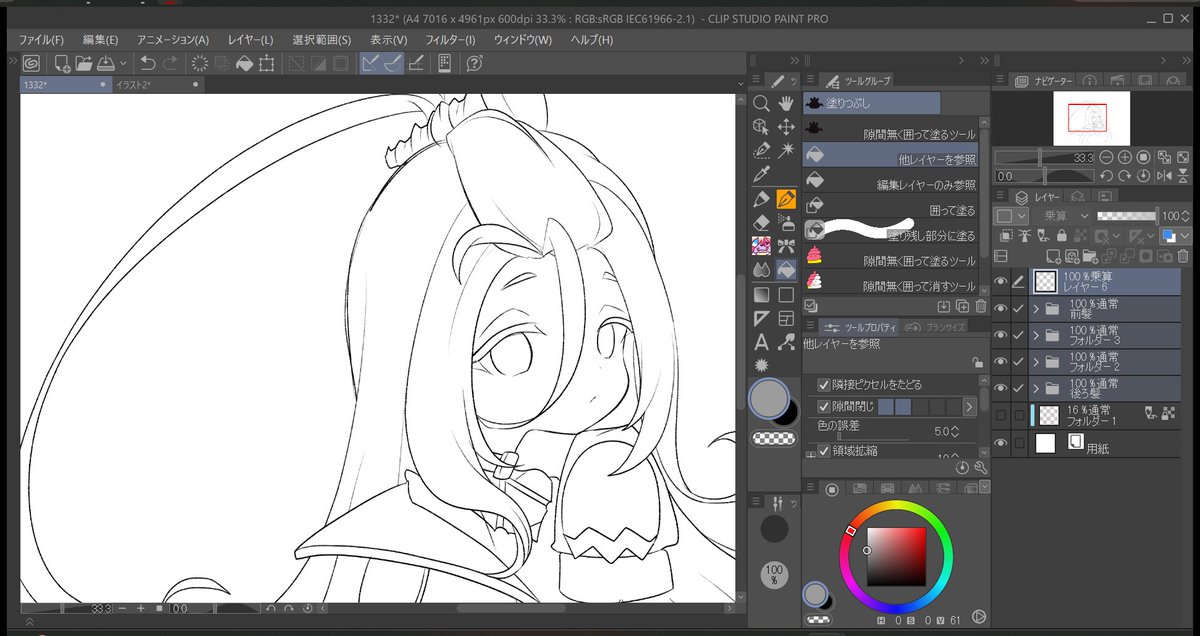Select 塗りつぶし tool group

pyautogui.click(x=871, y=103)
